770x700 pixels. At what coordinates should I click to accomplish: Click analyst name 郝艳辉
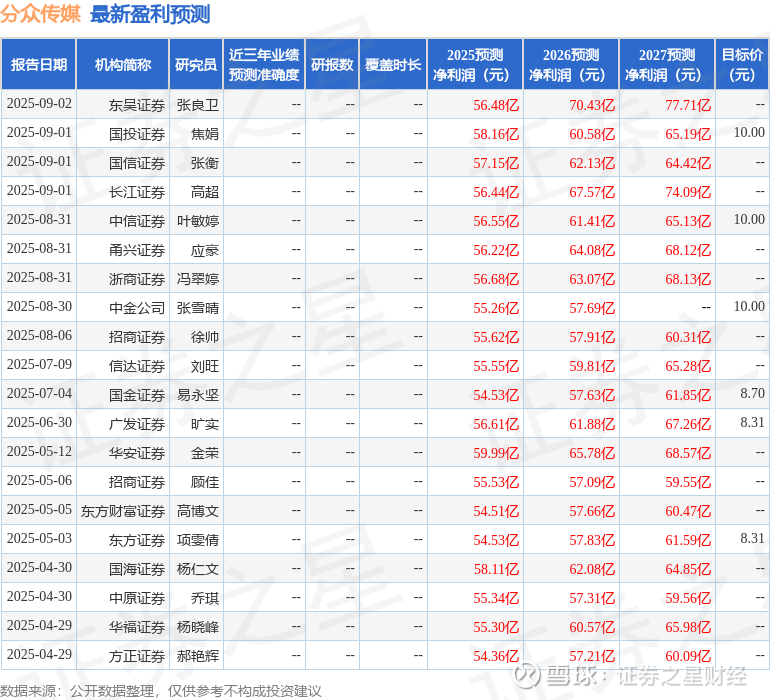pos(197,656)
